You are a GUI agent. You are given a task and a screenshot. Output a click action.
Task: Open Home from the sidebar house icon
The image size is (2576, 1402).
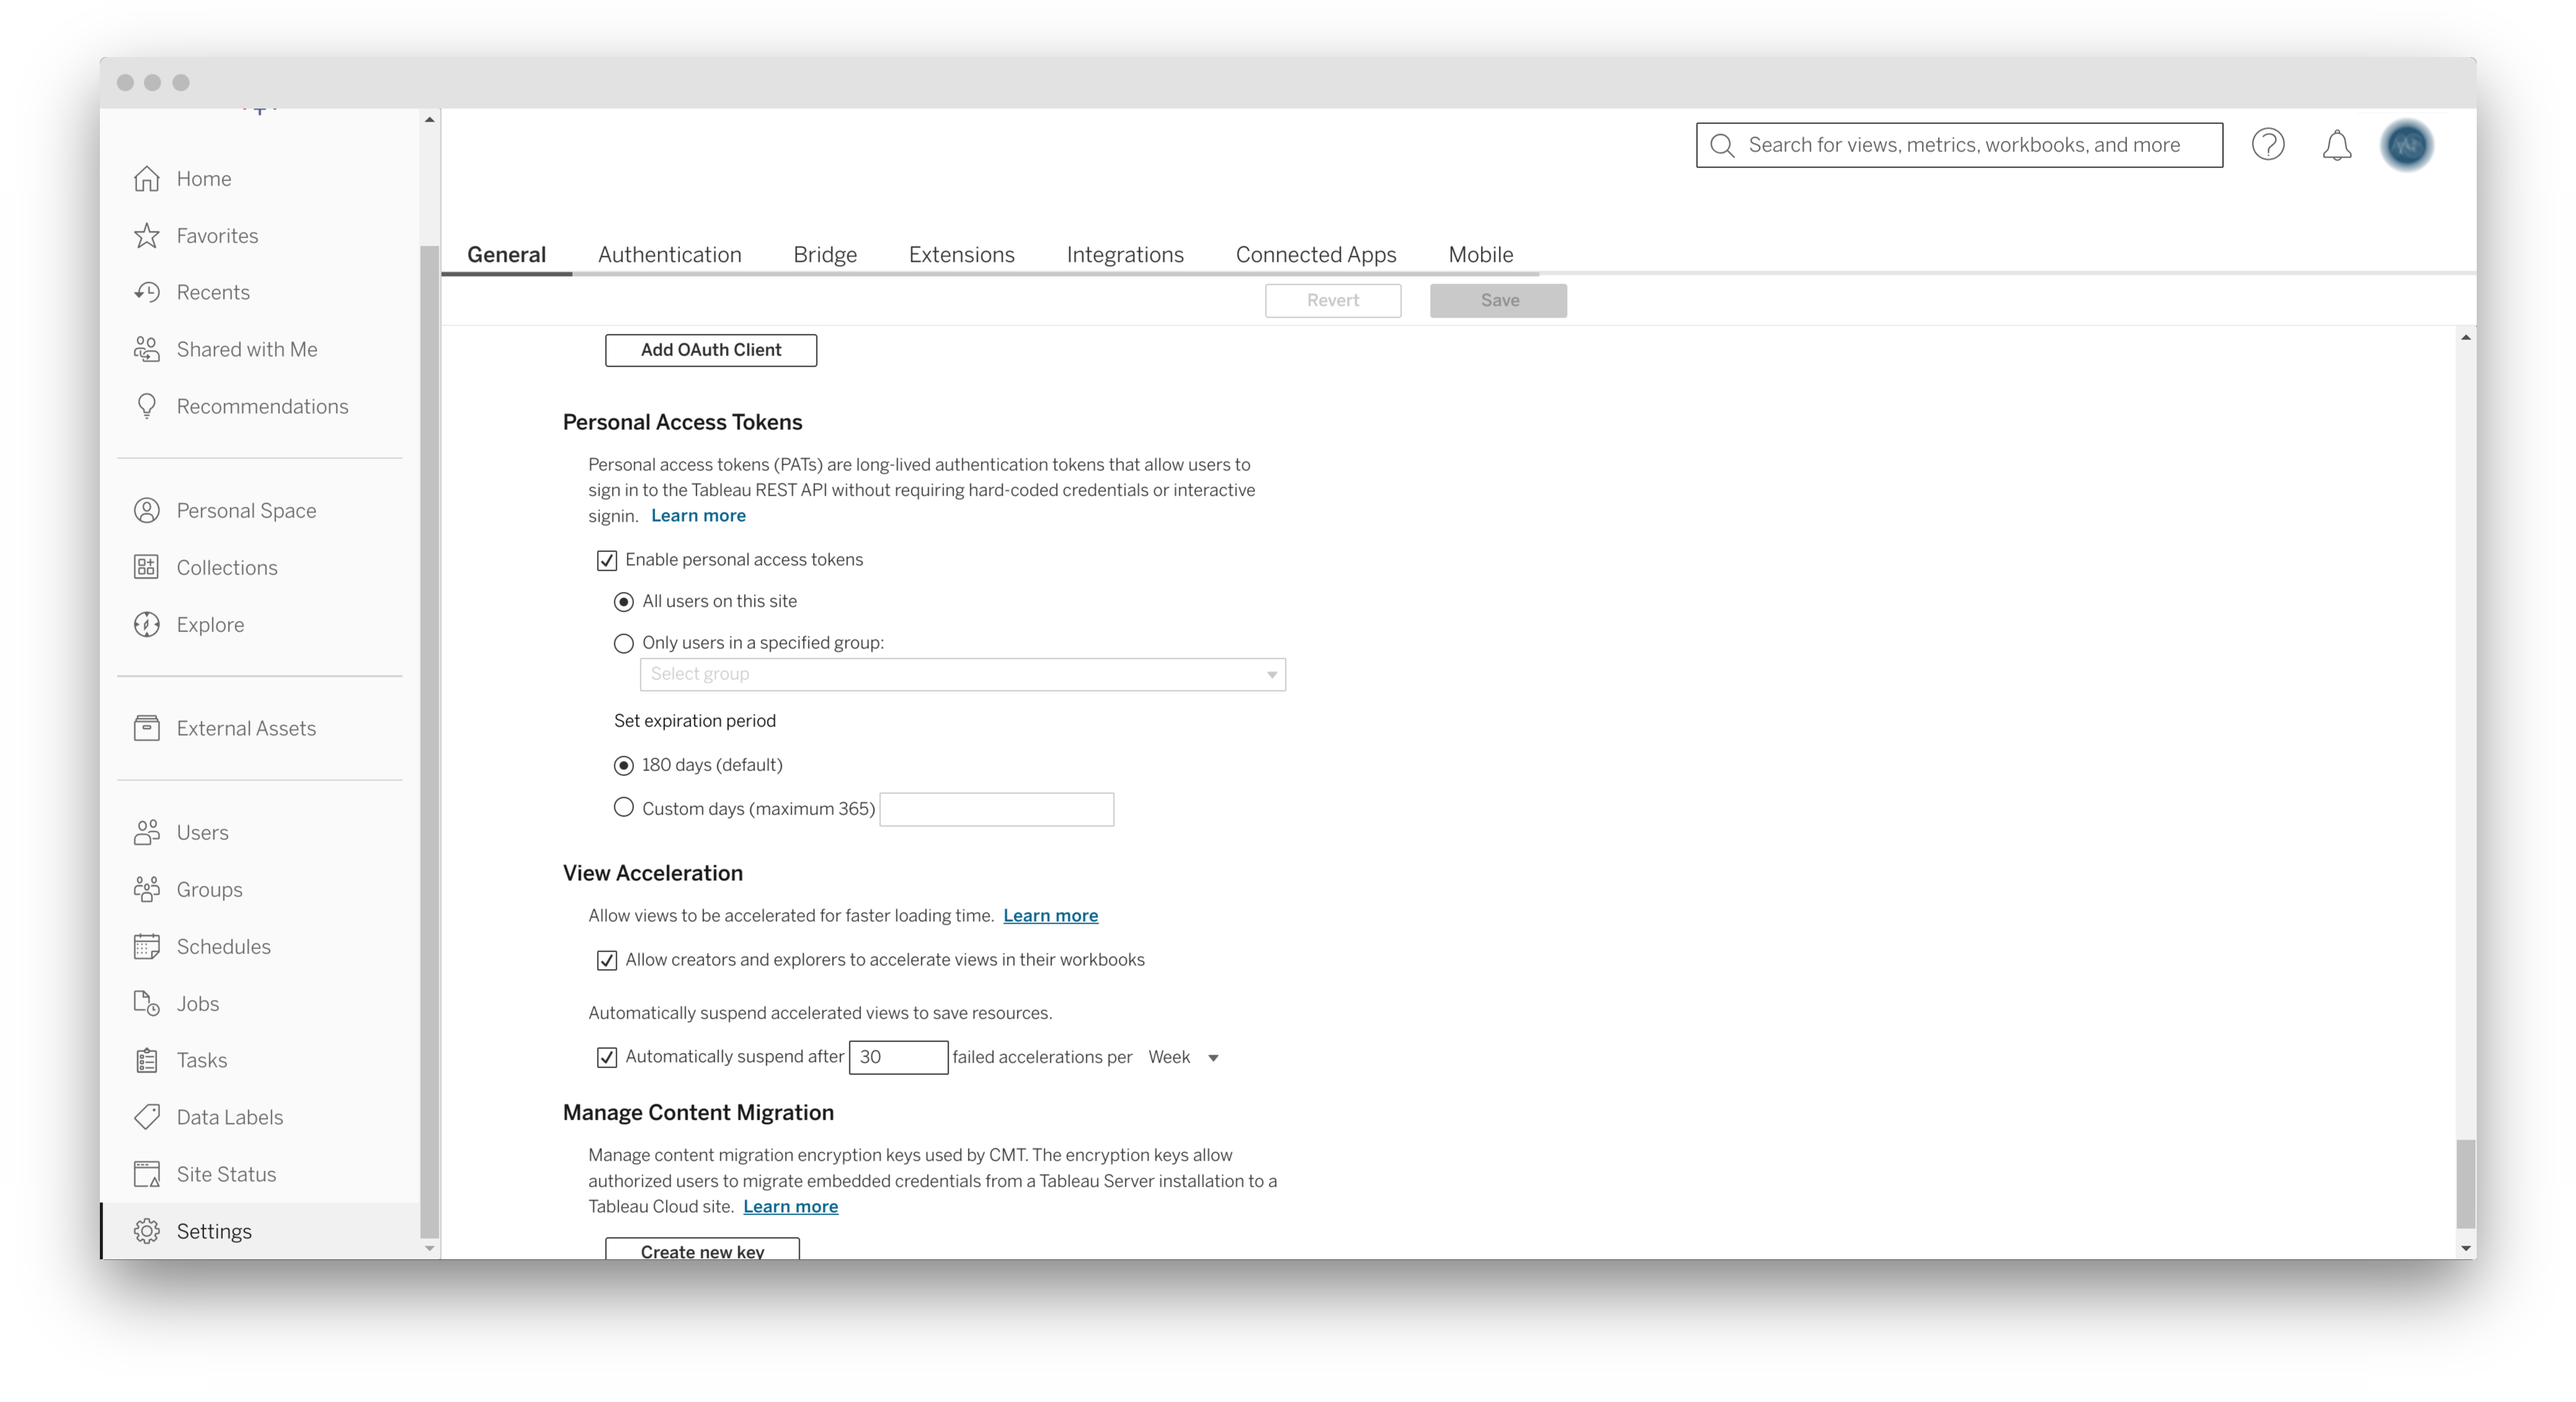(x=147, y=179)
